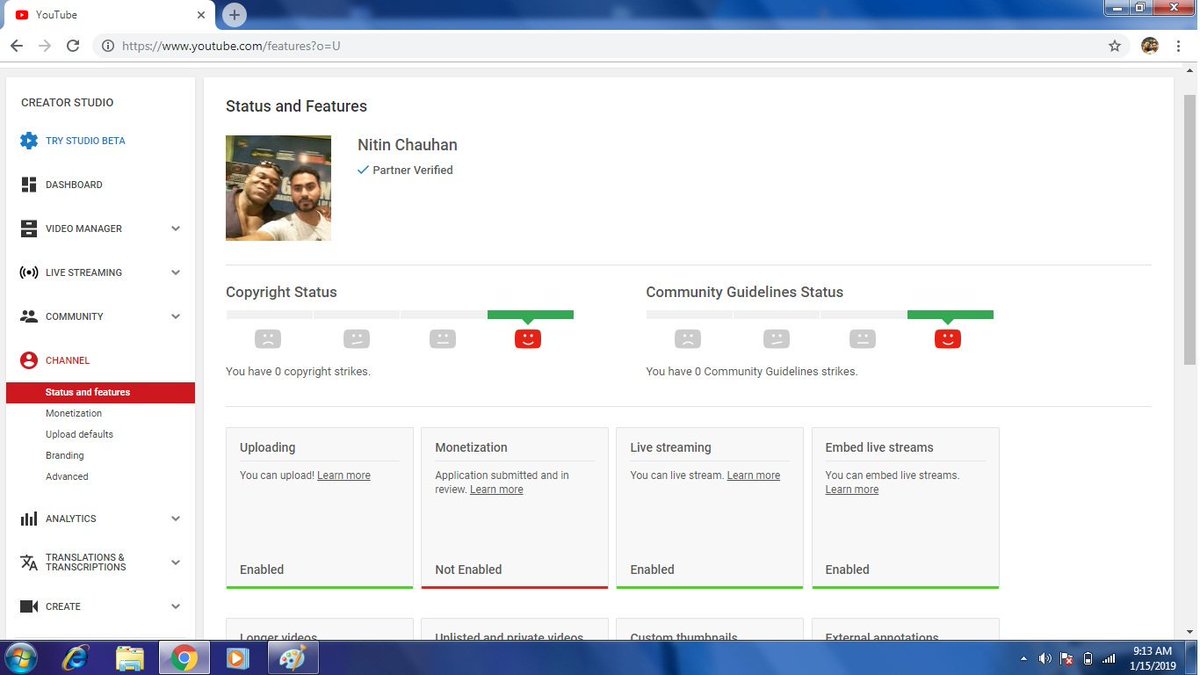Show hidden tray icons arrow
The height and width of the screenshot is (675, 1200).
tap(1023, 659)
